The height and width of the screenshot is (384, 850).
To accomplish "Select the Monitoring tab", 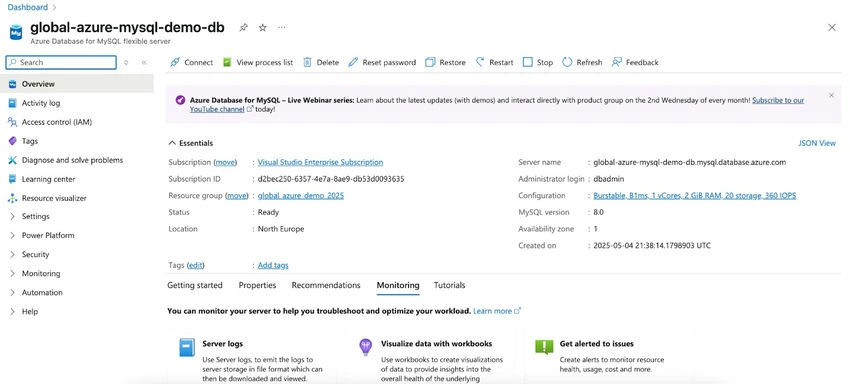I will tap(398, 285).
